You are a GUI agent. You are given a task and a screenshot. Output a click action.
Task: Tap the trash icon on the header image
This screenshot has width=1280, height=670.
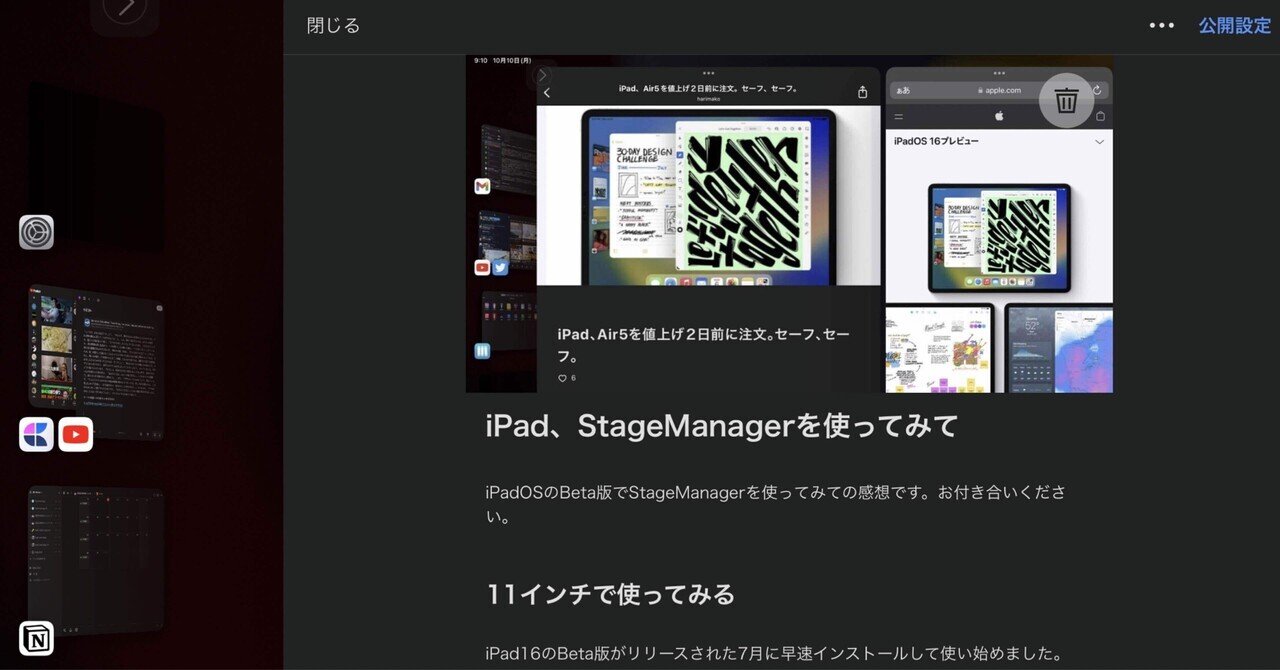[x=1066, y=98]
